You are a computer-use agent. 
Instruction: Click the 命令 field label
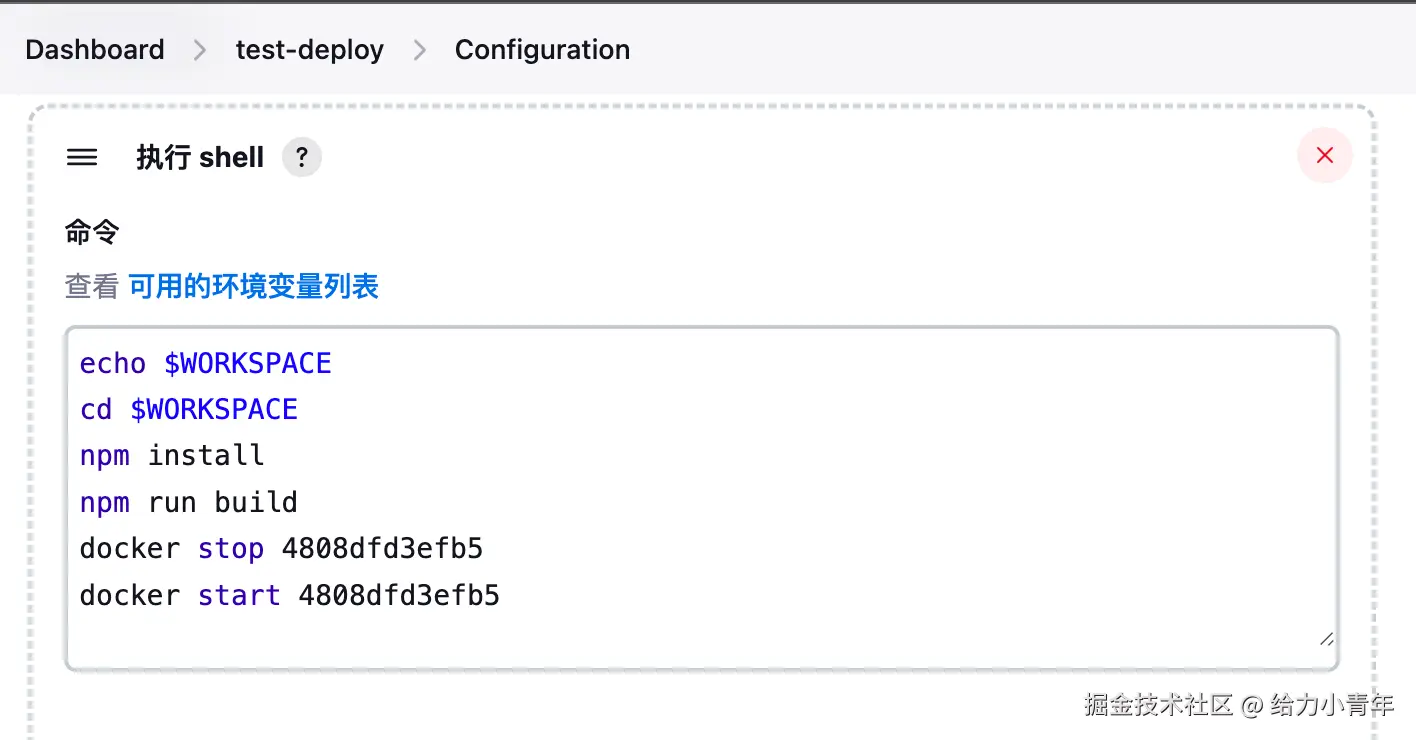coord(92,232)
